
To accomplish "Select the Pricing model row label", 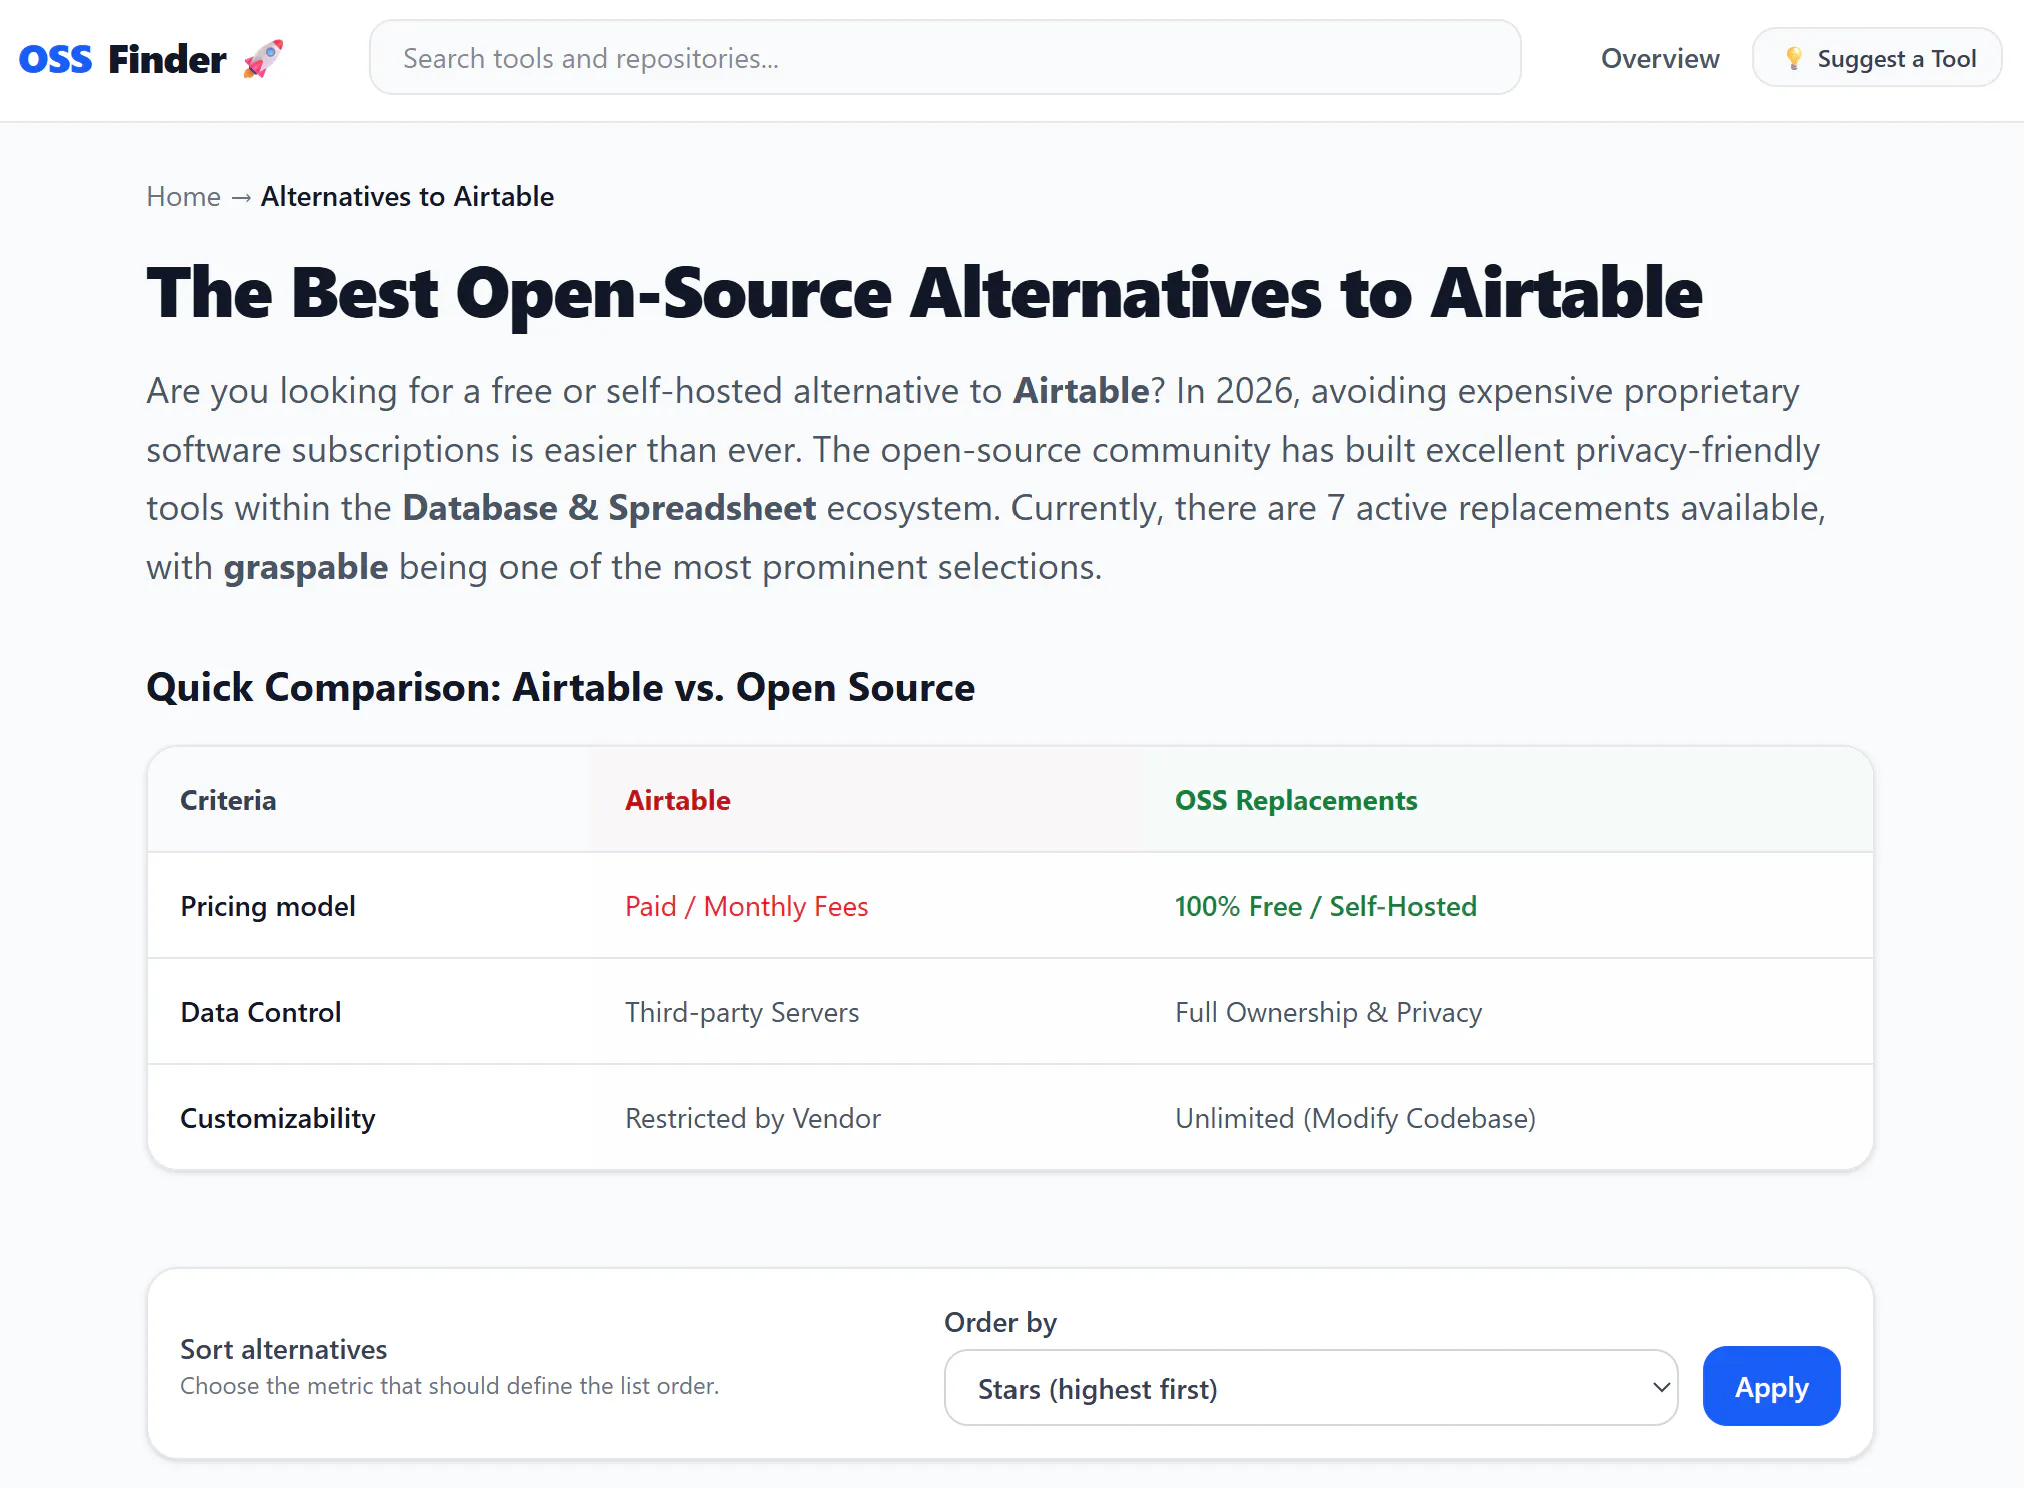I will pyautogui.click(x=268, y=906).
